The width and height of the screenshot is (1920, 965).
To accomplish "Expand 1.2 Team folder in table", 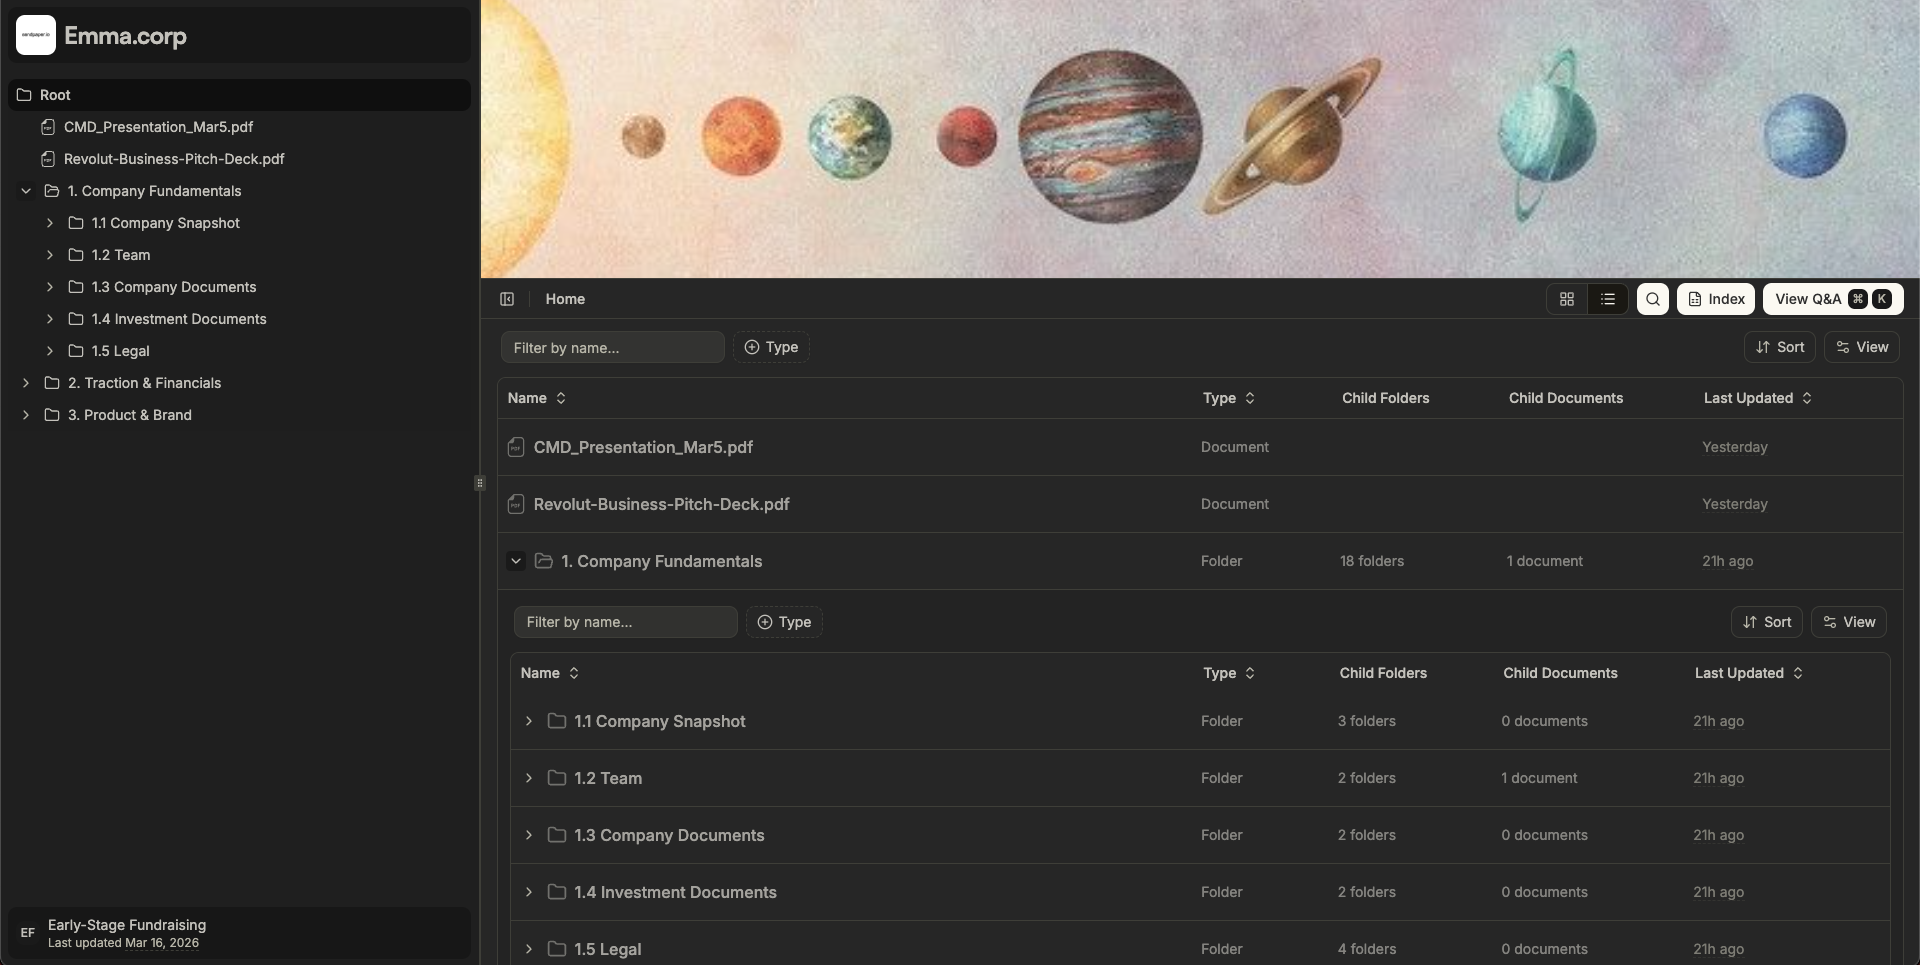I will click(x=529, y=778).
